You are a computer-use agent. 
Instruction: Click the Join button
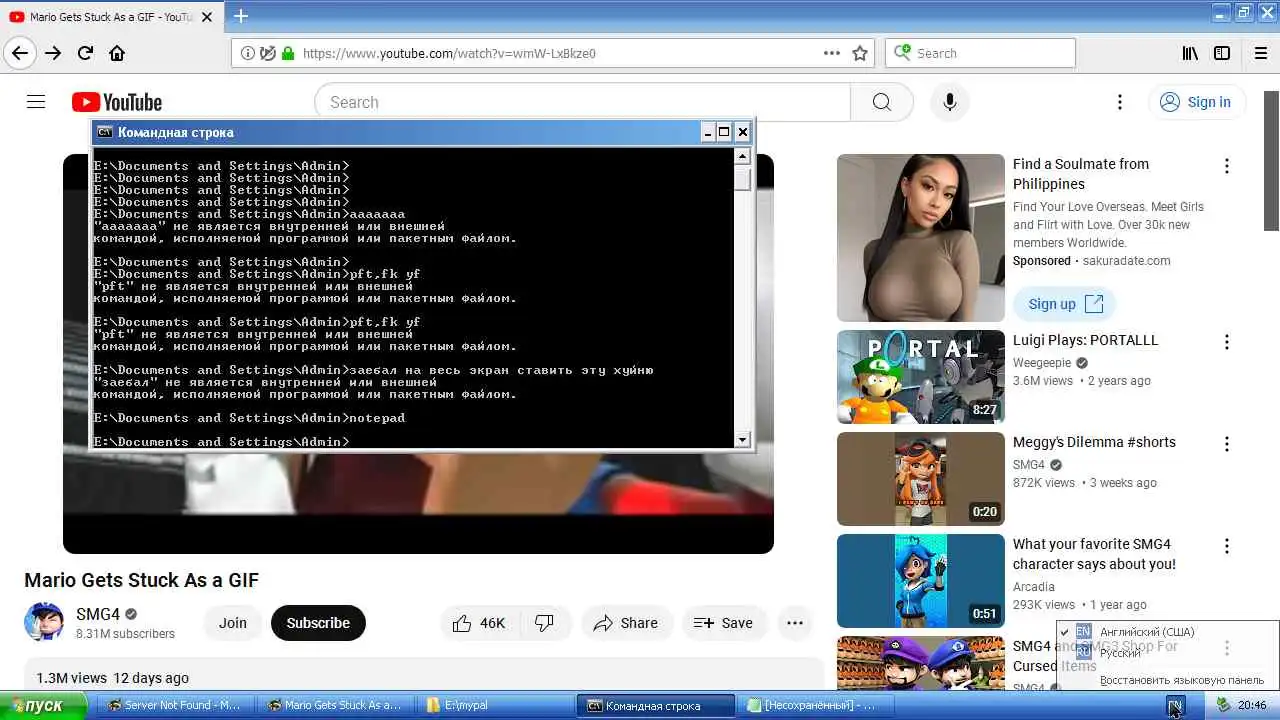233,623
